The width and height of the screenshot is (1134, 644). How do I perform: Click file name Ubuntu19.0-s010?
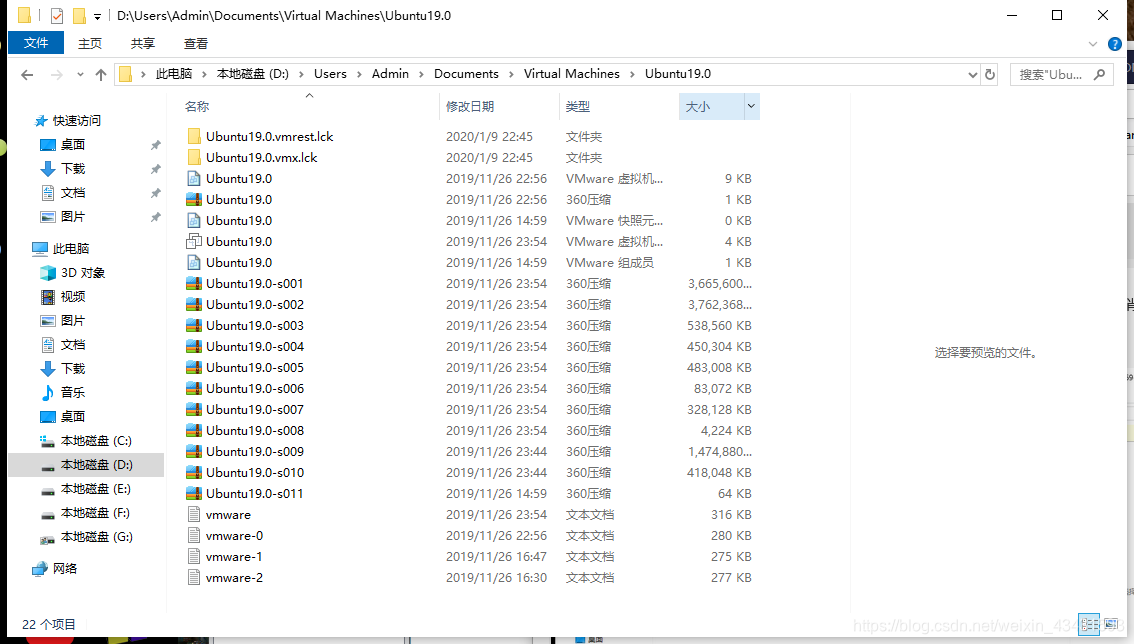(255, 472)
